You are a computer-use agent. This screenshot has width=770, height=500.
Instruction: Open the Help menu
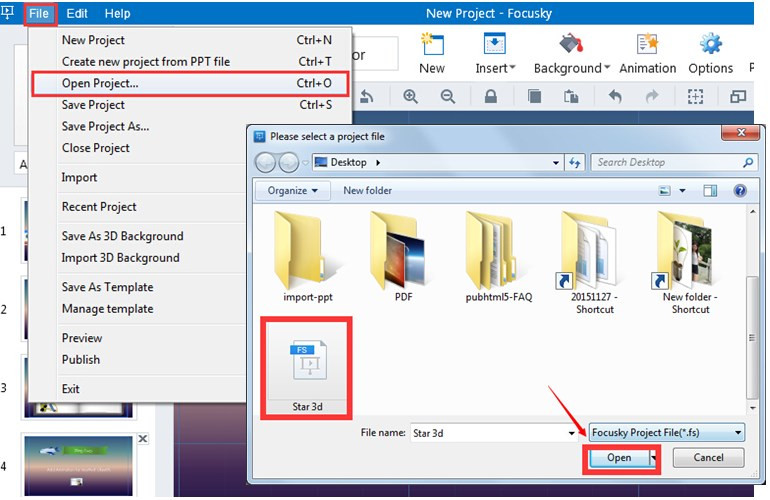[x=117, y=13]
